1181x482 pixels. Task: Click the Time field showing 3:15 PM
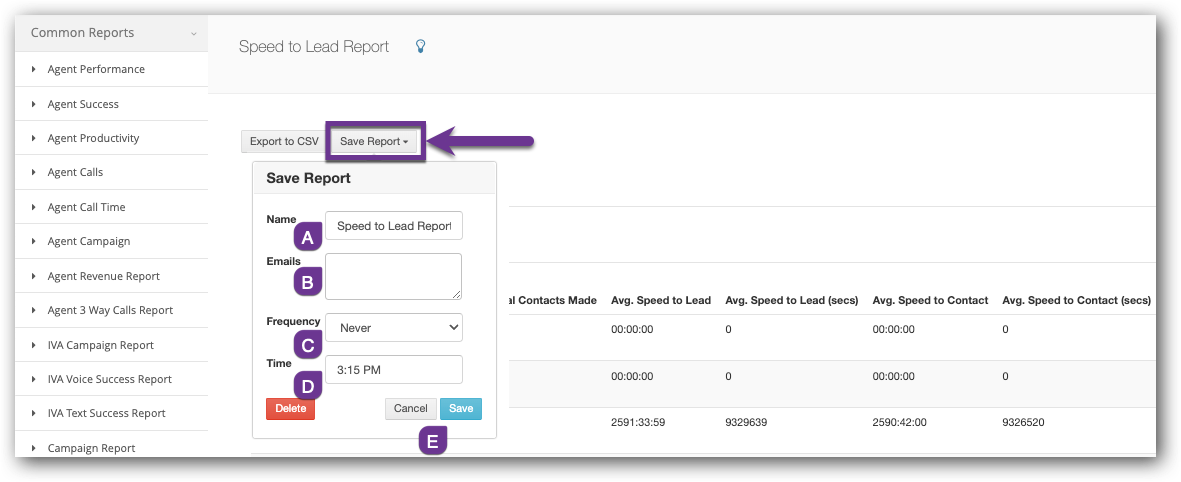[394, 370]
